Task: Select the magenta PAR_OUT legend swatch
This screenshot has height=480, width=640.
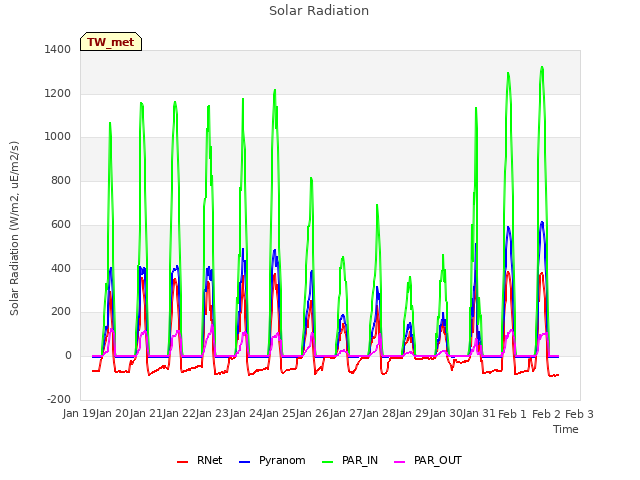Action: point(400,462)
